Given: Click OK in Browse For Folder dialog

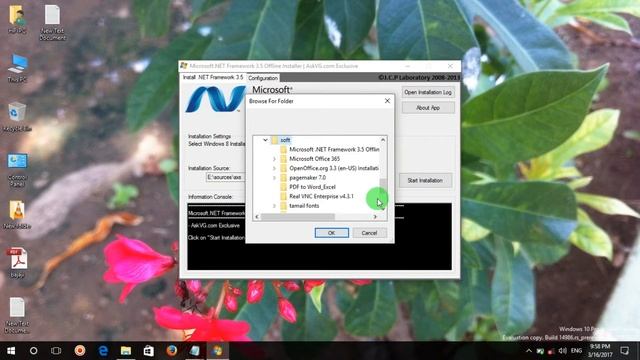Looking at the screenshot, I should [x=331, y=233].
